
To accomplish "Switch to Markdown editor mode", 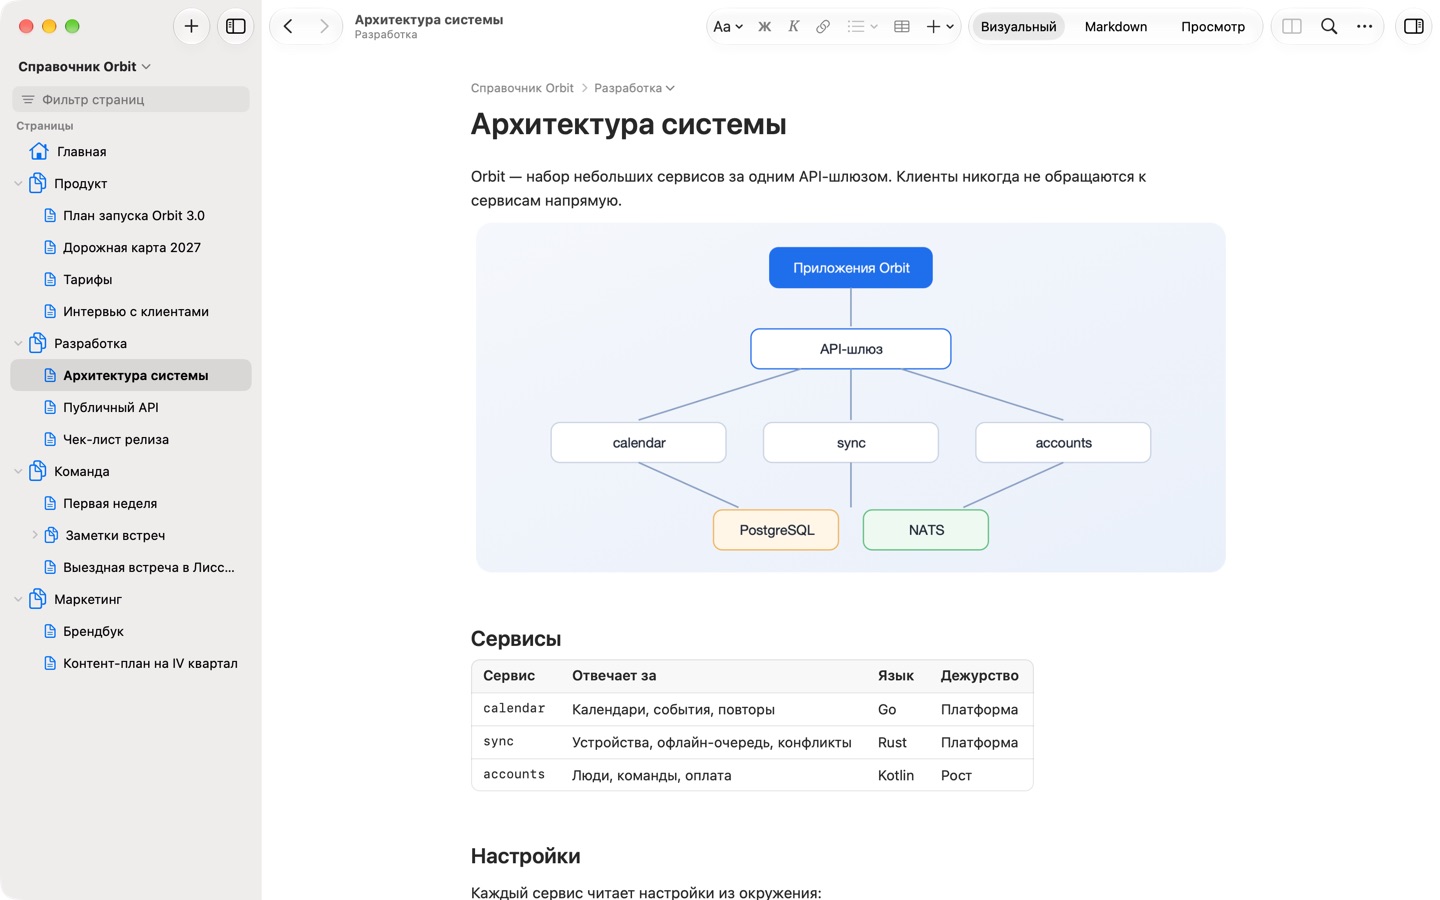I will coord(1116,27).
